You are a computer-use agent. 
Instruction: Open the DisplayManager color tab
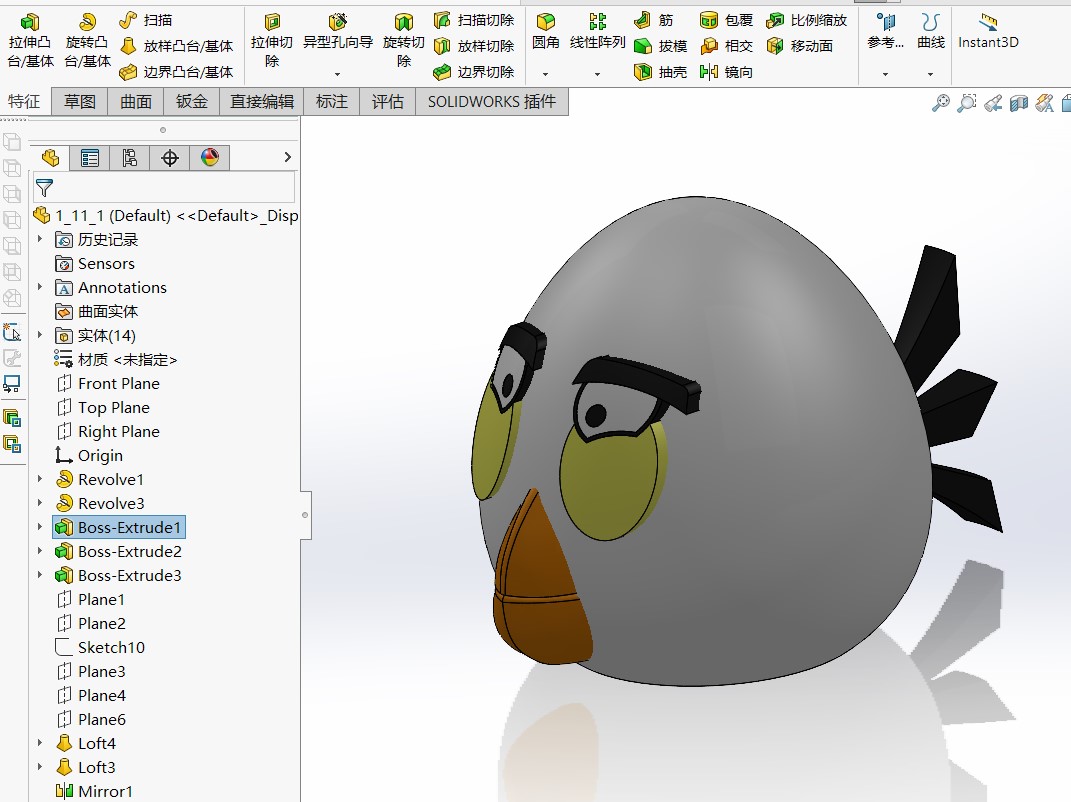pyautogui.click(x=210, y=158)
